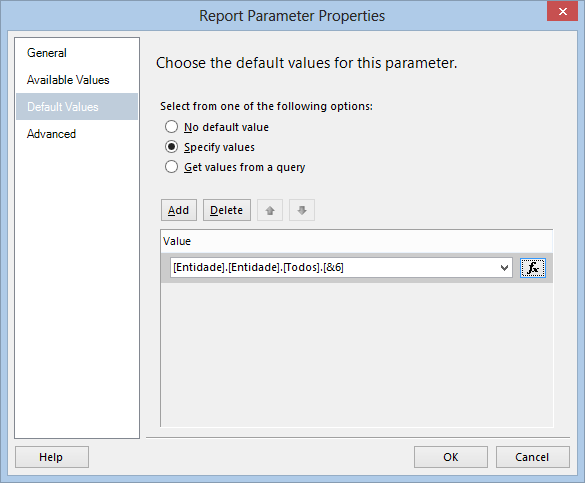Open the General page
585x483 pixels.
point(47,53)
